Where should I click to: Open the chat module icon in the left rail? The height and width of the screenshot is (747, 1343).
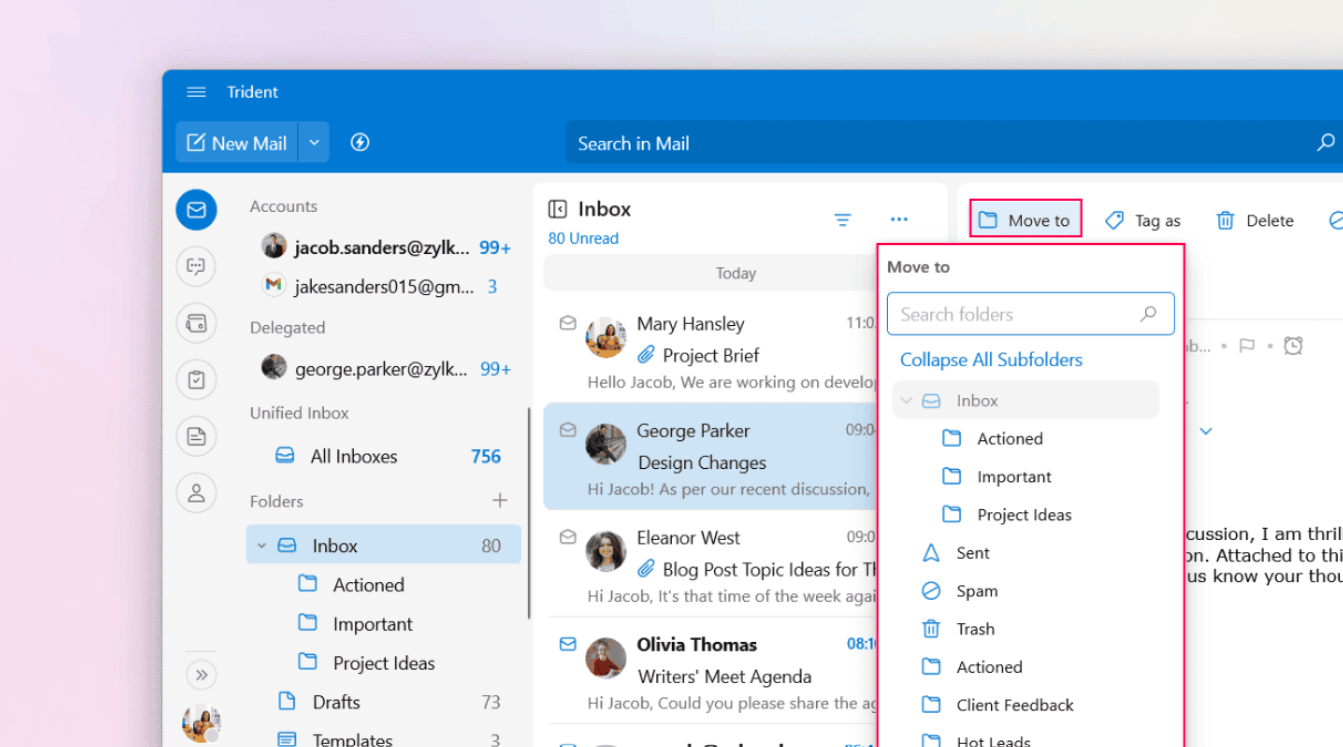click(196, 266)
